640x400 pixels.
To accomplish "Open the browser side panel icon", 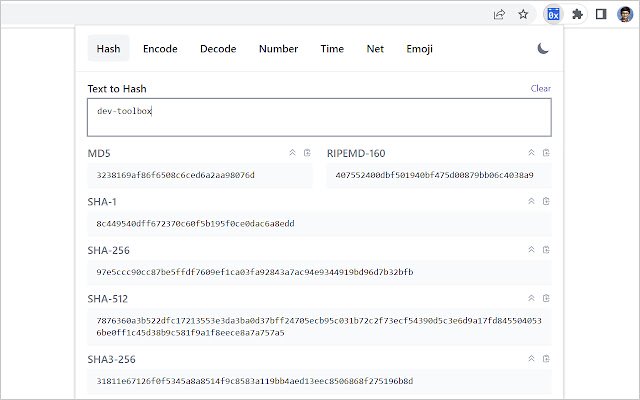I will pyautogui.click(x=601, y=15).
